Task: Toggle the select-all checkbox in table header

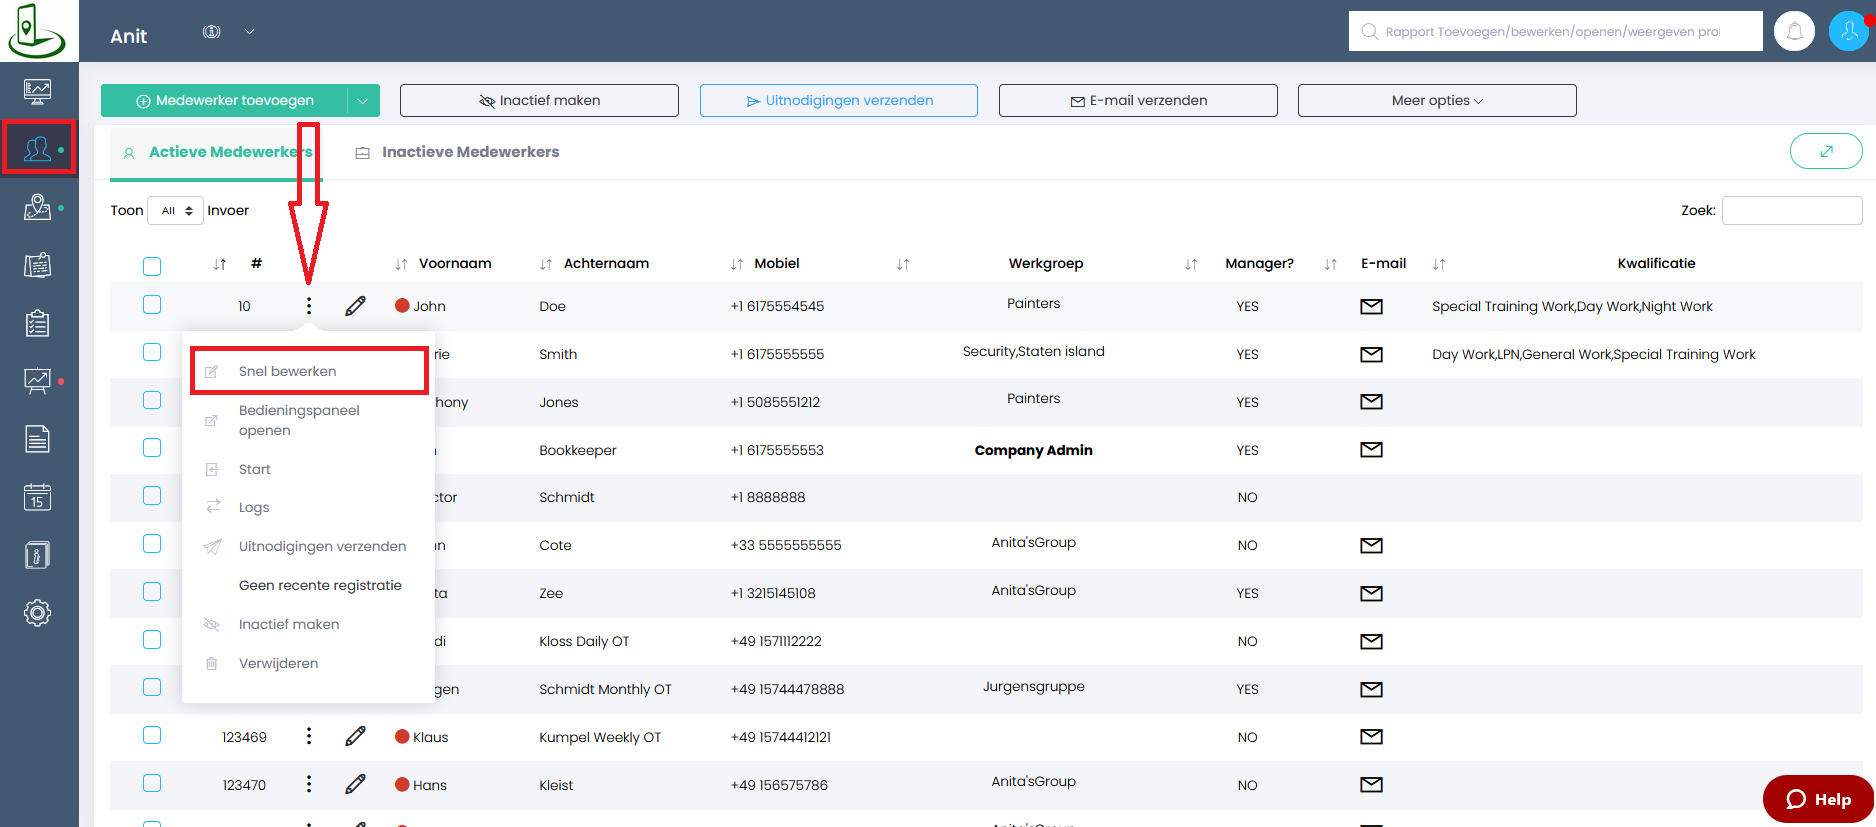Action: [x=152, y=266]
